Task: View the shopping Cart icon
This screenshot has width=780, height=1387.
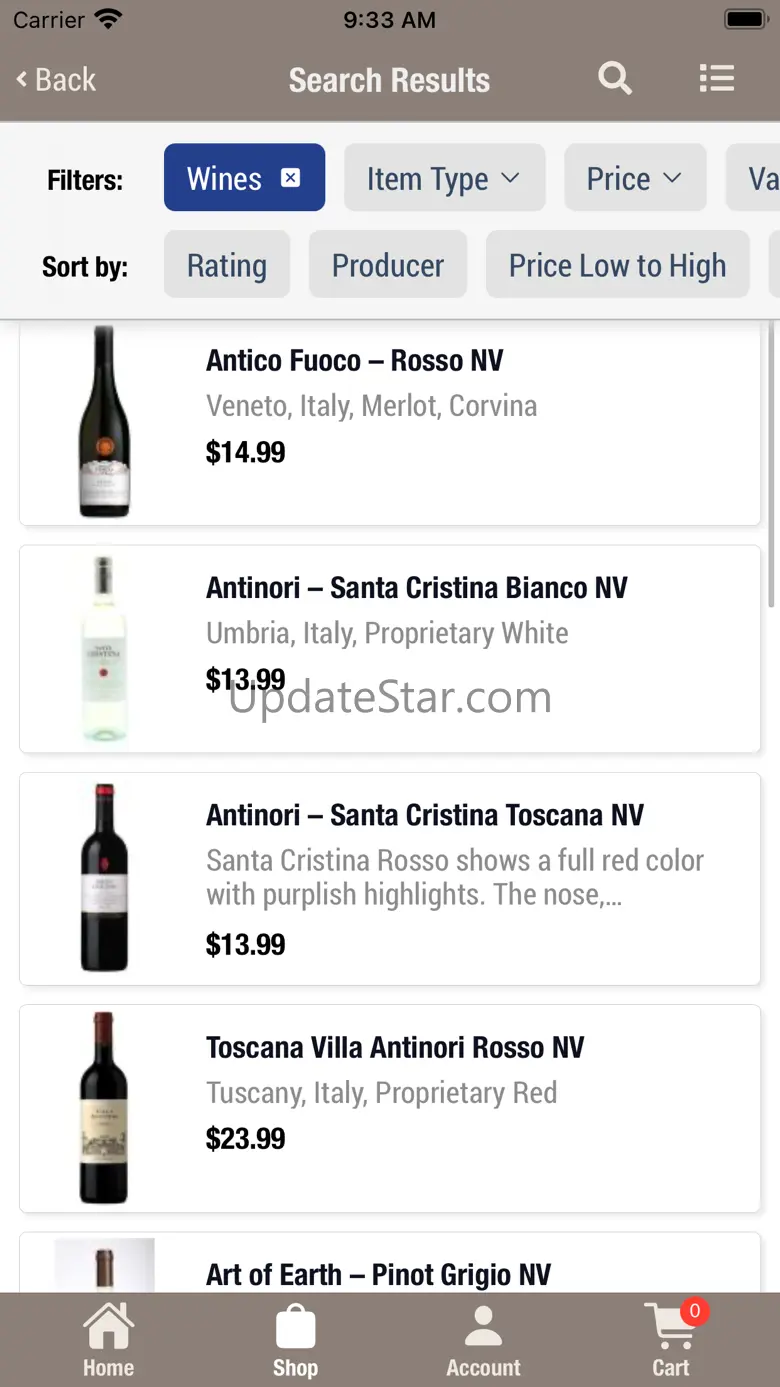Action: click(672, 1340)
